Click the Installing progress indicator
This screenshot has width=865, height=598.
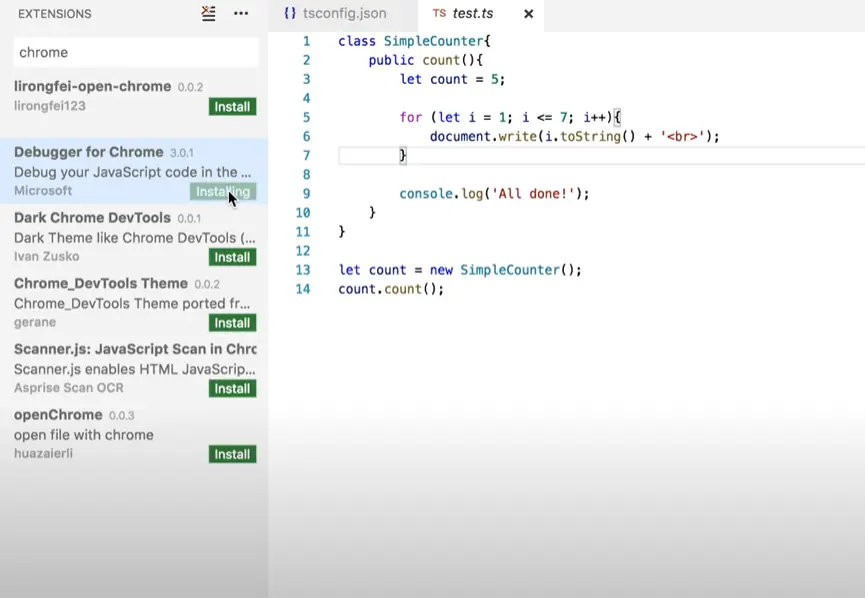(222, 191)
